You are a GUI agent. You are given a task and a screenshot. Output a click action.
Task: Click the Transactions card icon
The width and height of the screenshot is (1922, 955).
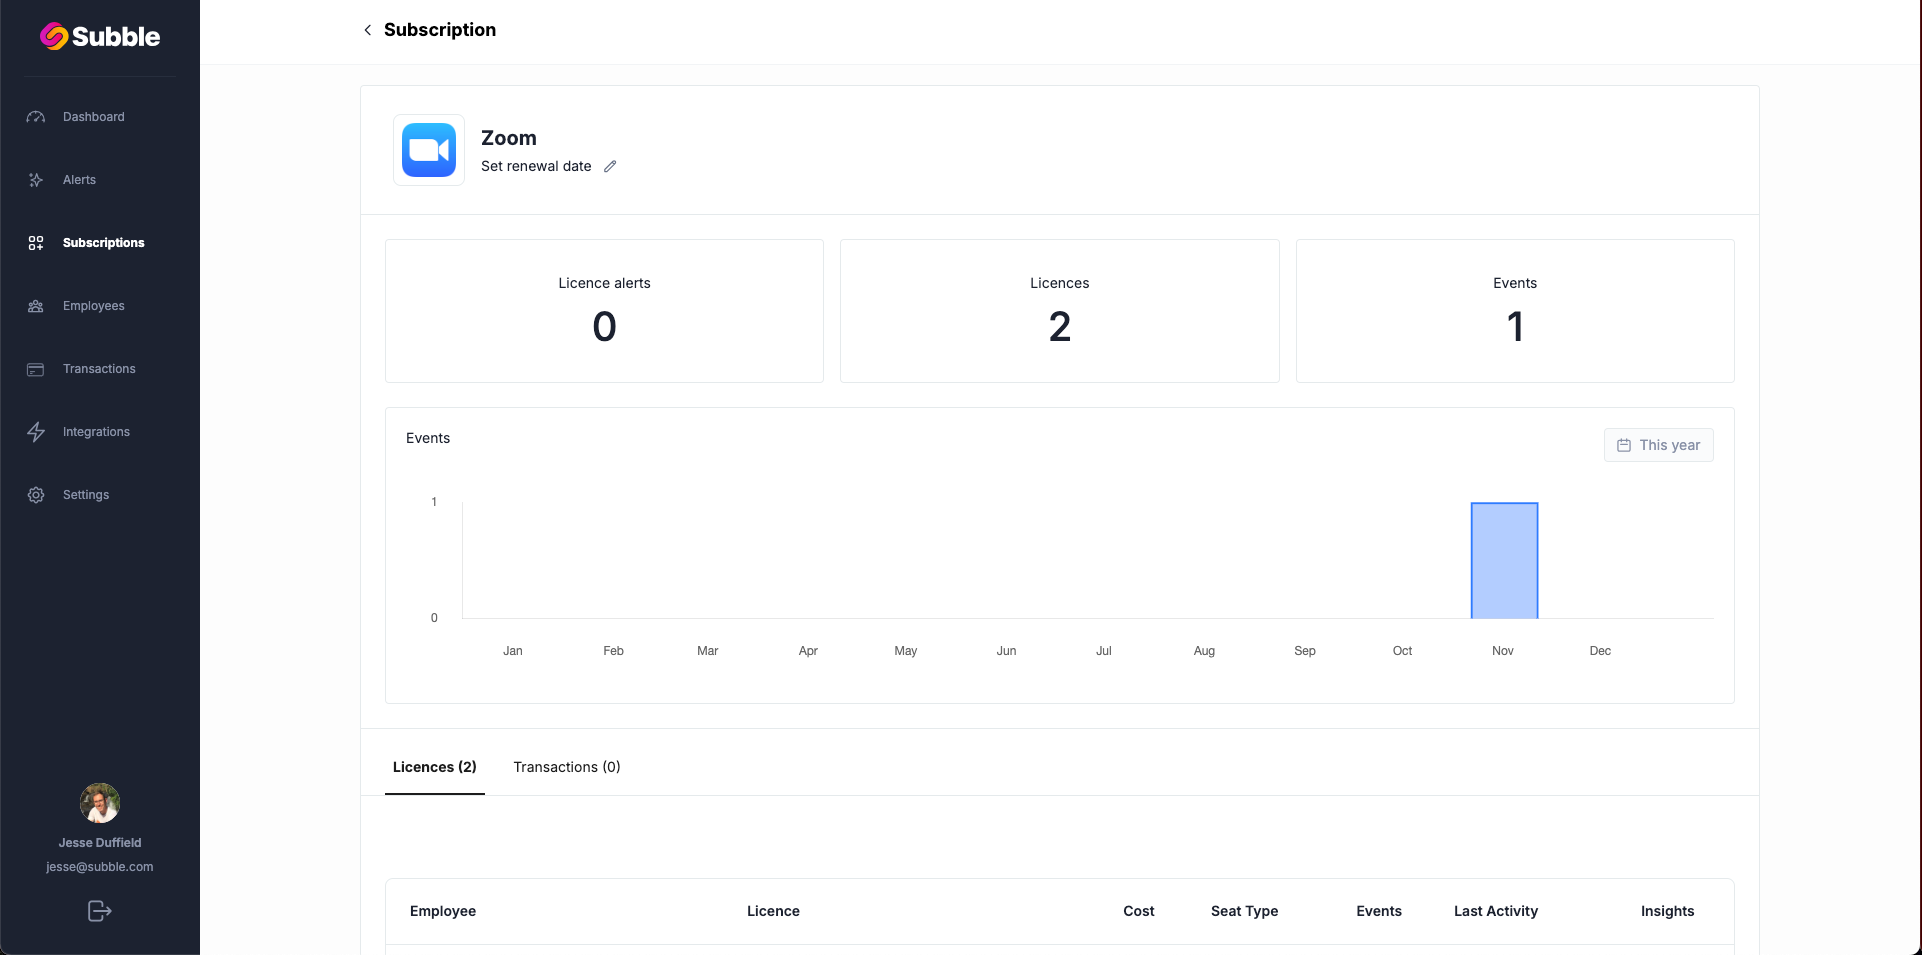click(36, 369)
